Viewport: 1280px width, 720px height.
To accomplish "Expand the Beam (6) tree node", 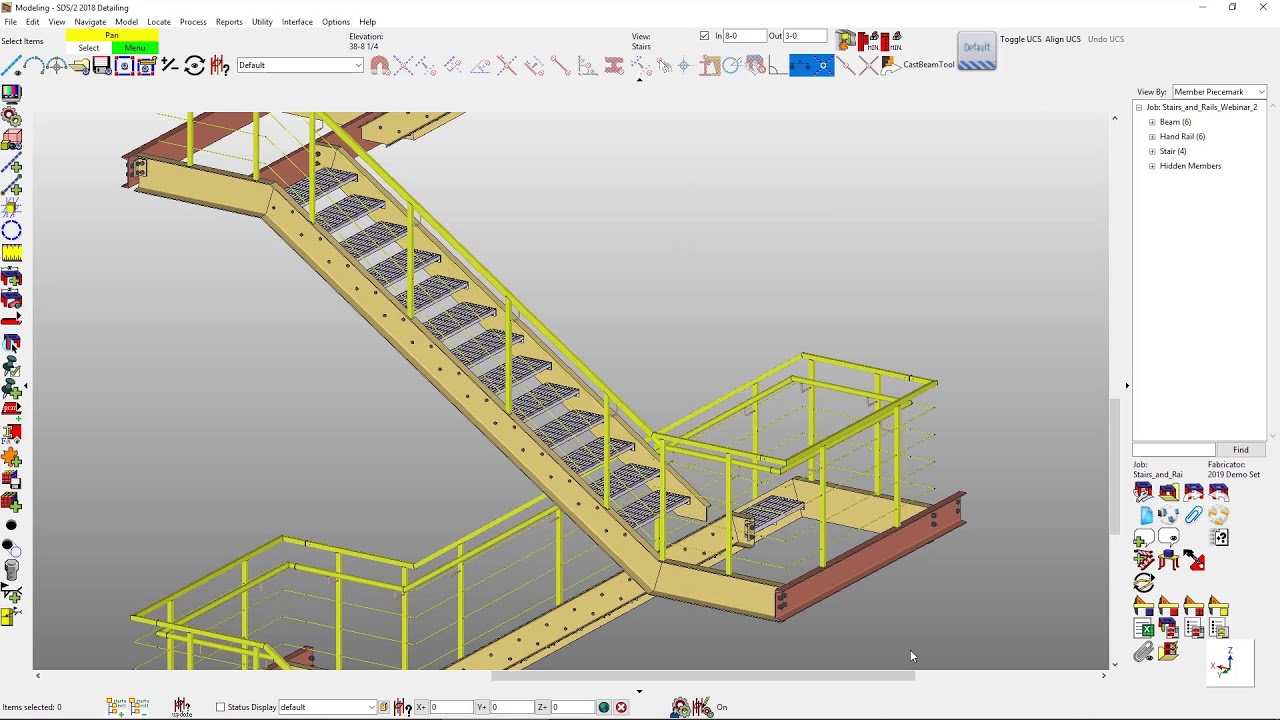I will point(1152,122).
